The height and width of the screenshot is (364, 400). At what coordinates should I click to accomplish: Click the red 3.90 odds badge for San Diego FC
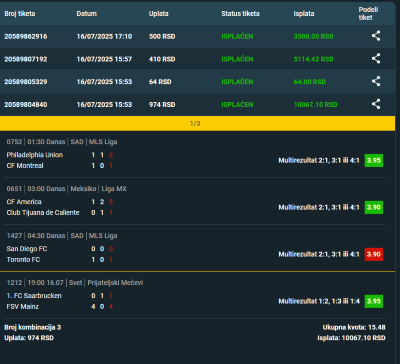pyautogui.click(x=374, y=254)
